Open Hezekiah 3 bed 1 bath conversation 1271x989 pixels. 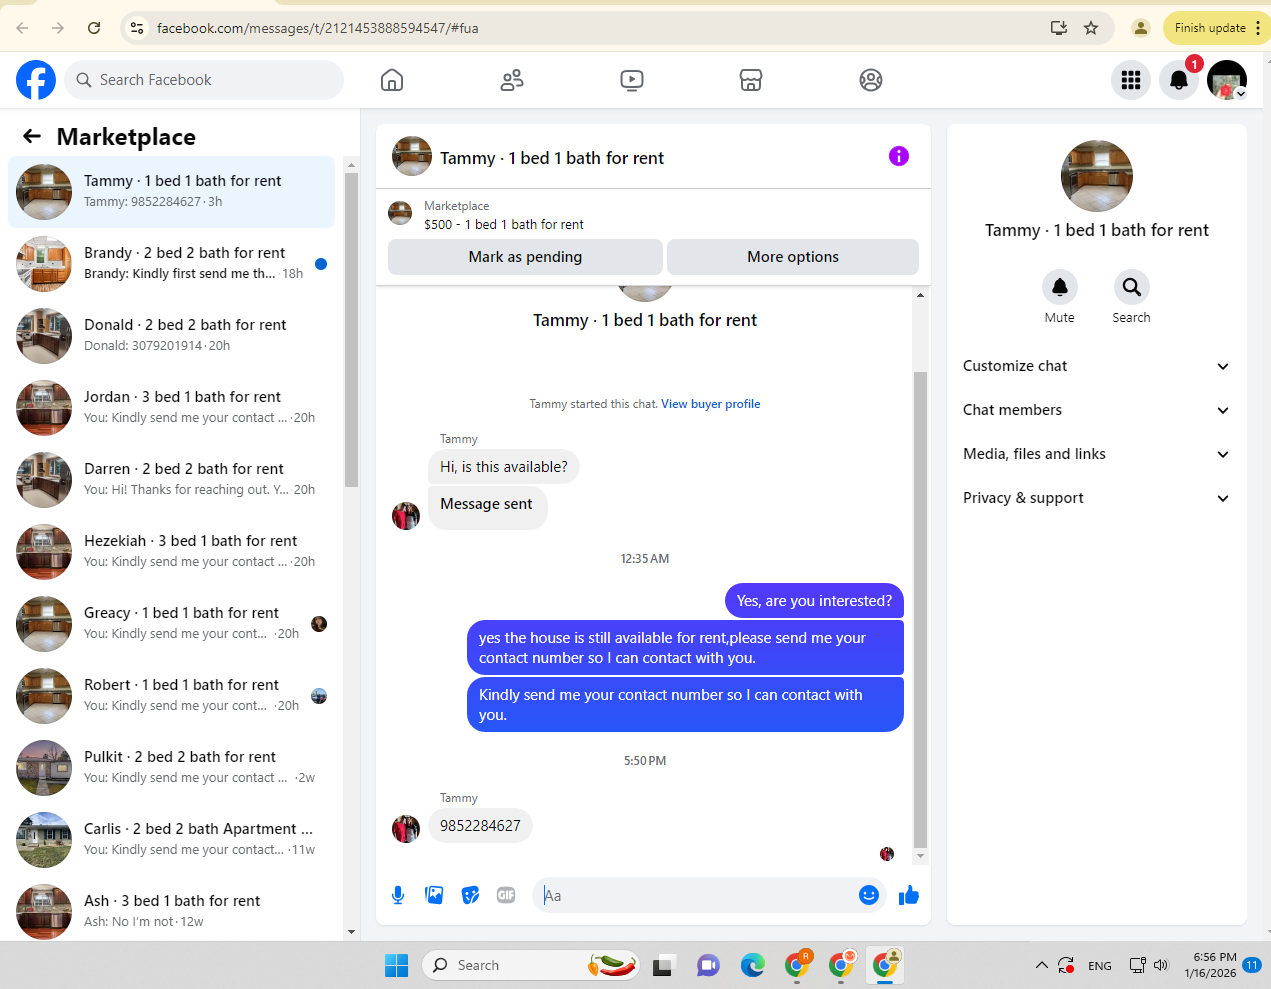[x=172, y=552]
